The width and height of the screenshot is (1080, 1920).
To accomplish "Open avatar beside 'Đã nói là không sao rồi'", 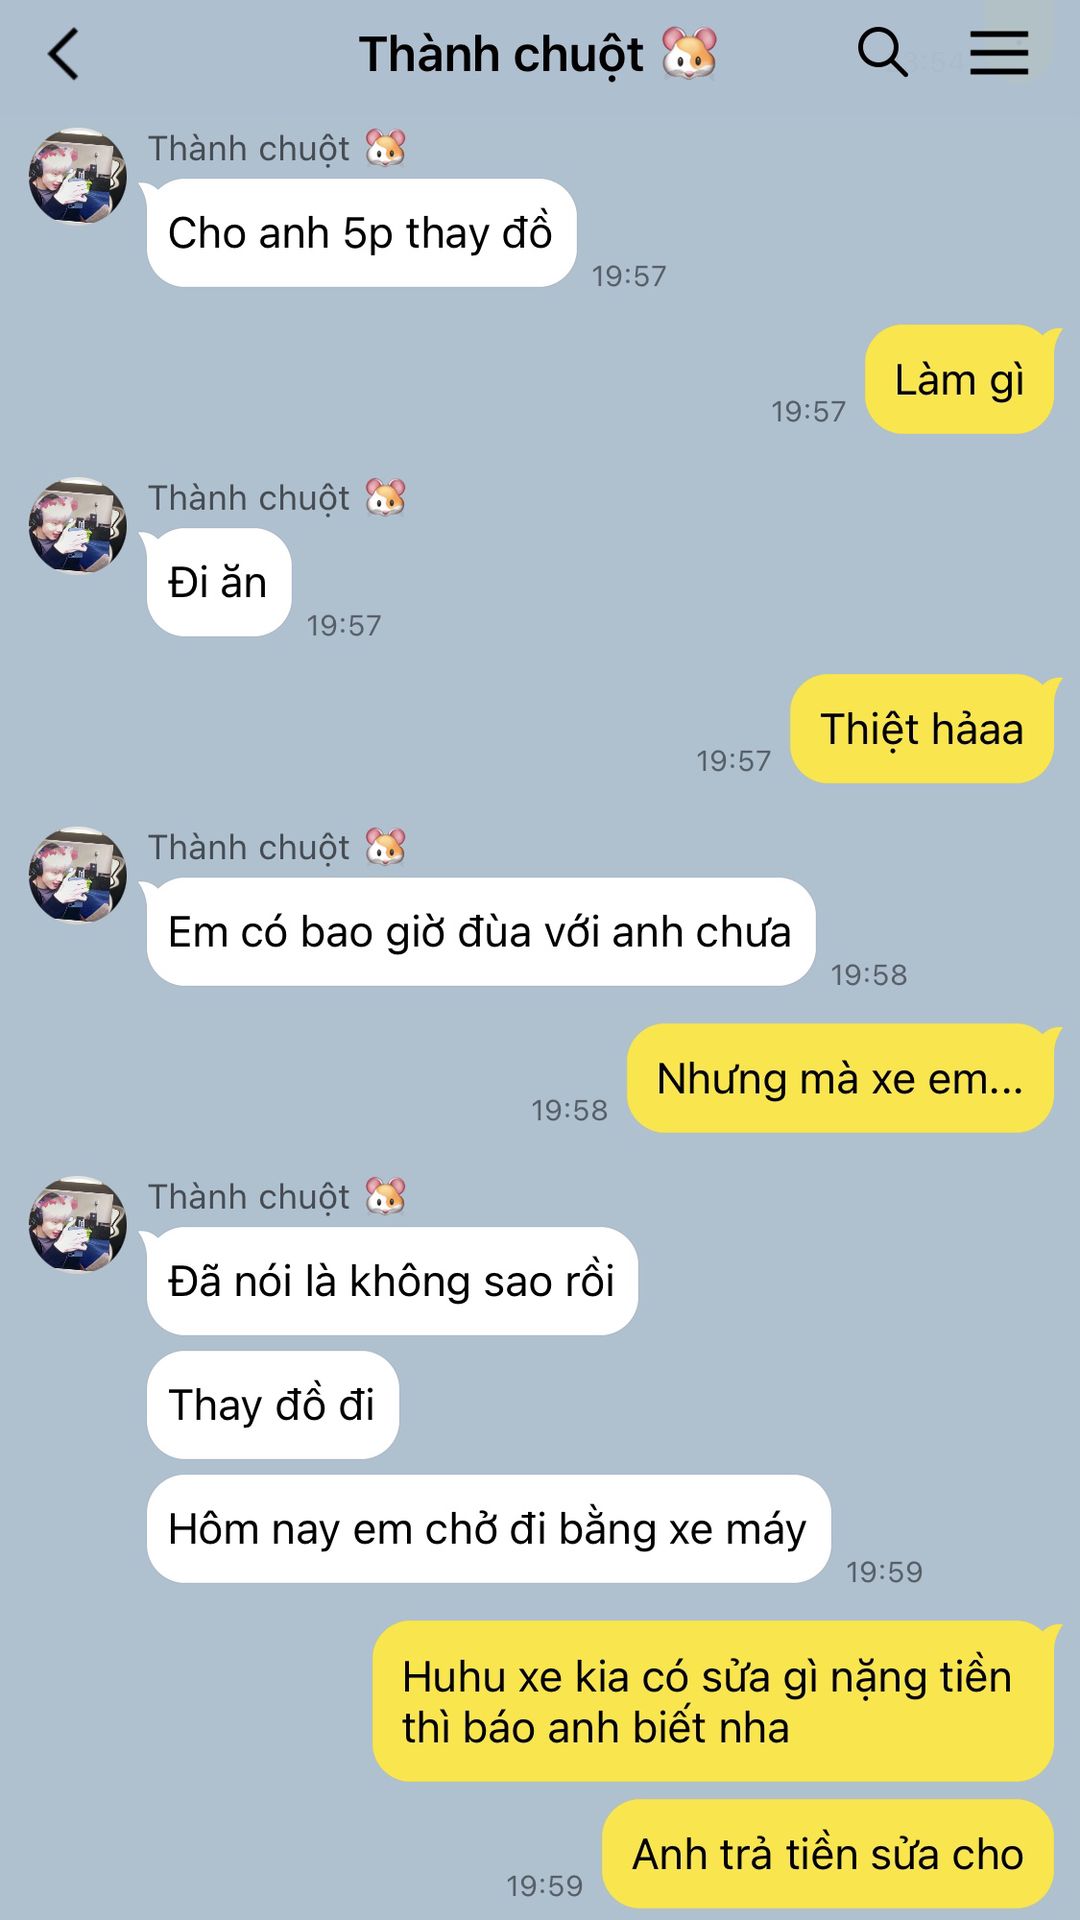I will 78,1224.
